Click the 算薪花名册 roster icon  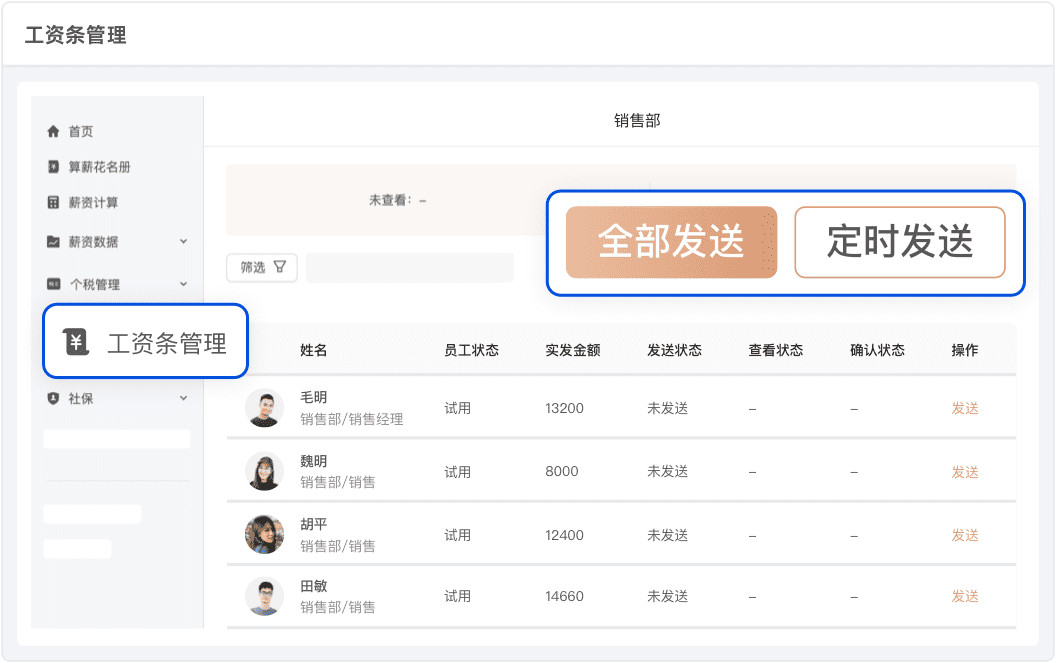point(54,167)
